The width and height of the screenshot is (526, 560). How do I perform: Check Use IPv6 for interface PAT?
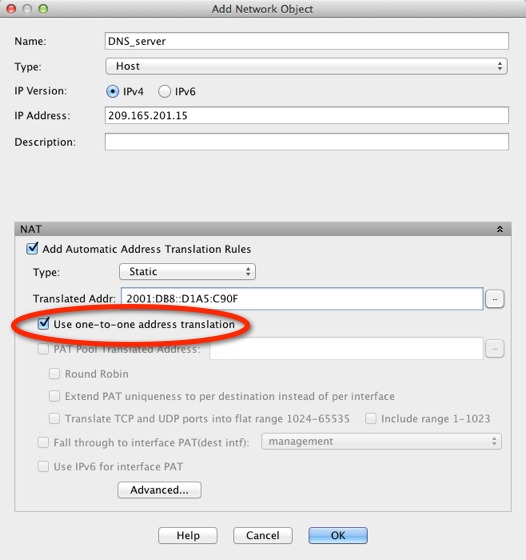[x=43, y=466]
